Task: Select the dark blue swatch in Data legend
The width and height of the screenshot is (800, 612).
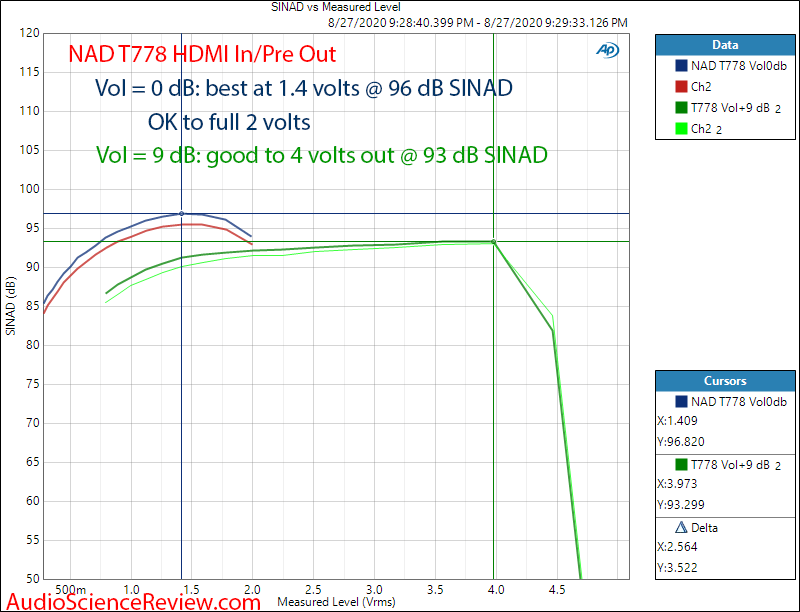Action: [681, 66]
